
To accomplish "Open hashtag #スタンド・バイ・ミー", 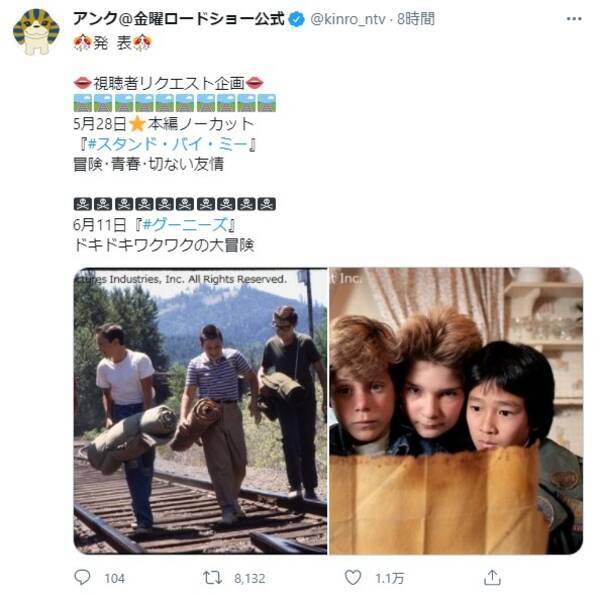I will coord(168,144).
